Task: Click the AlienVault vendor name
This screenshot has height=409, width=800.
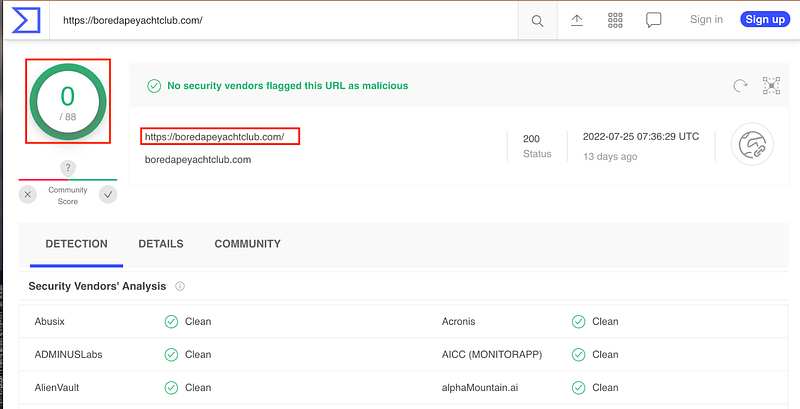Action: tap(57, 388)
